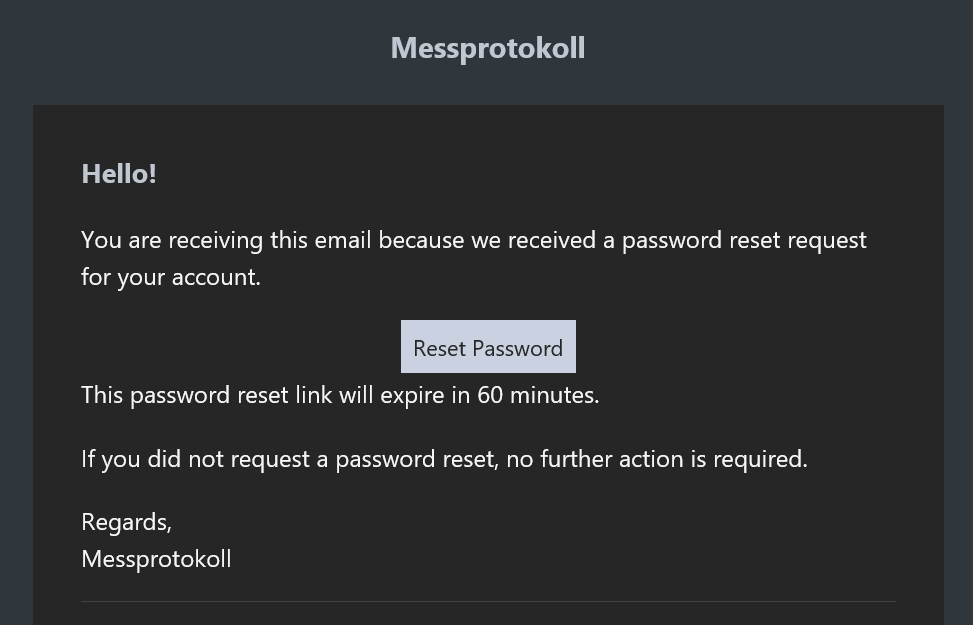The width and height of the screenshot is (973, 625).
Task: Click the "If you did not request" sentence
Action: click(x=444, y=458)
